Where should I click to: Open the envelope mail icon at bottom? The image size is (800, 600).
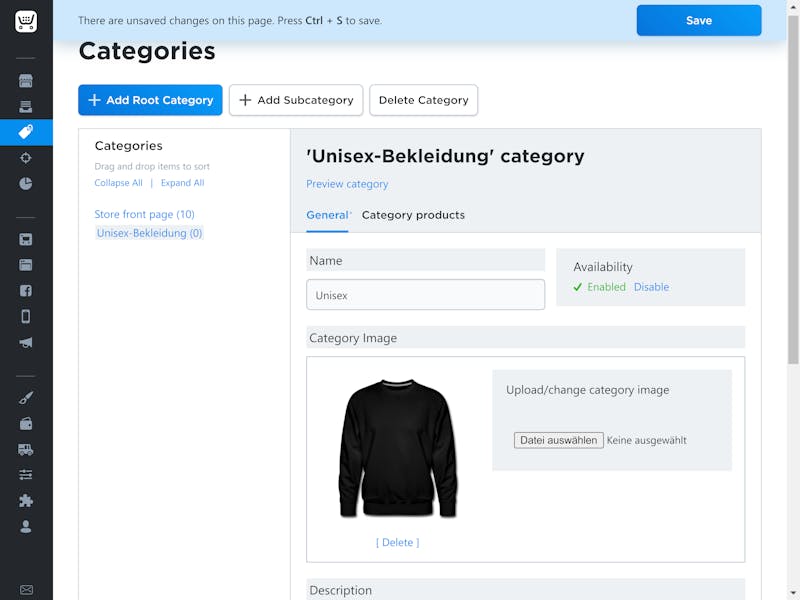click(26, 590)
